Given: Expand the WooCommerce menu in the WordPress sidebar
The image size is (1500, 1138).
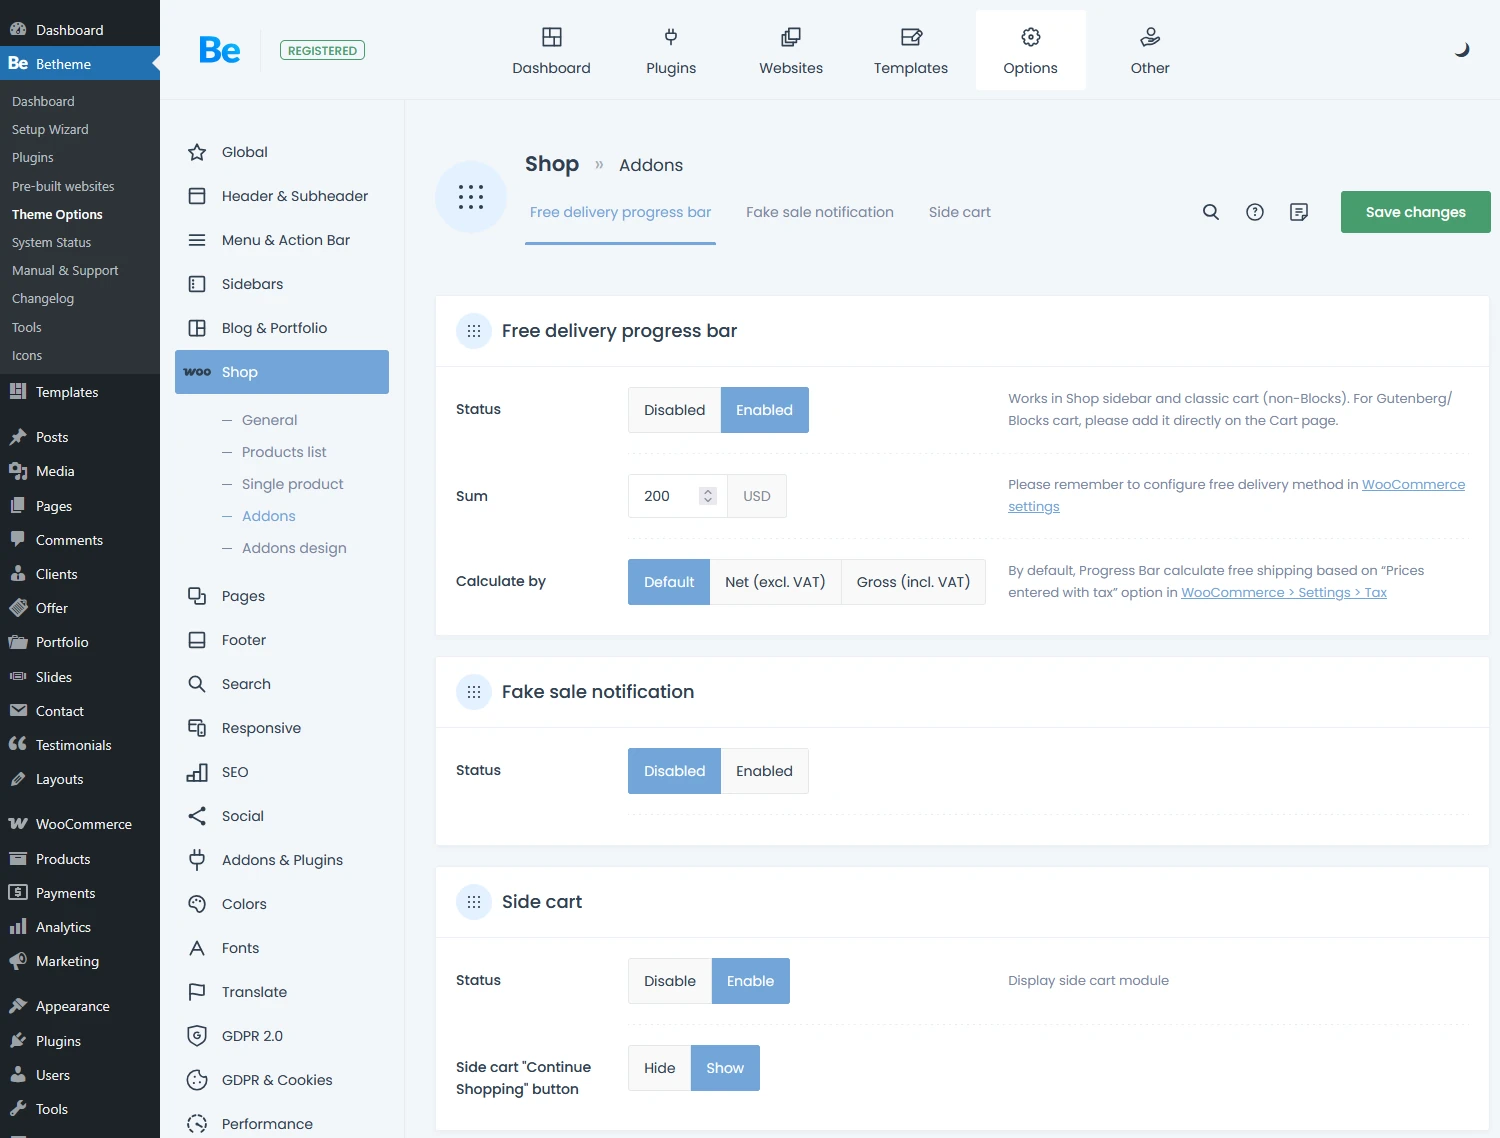Looking at the screenshot, I should pos(82,823).
